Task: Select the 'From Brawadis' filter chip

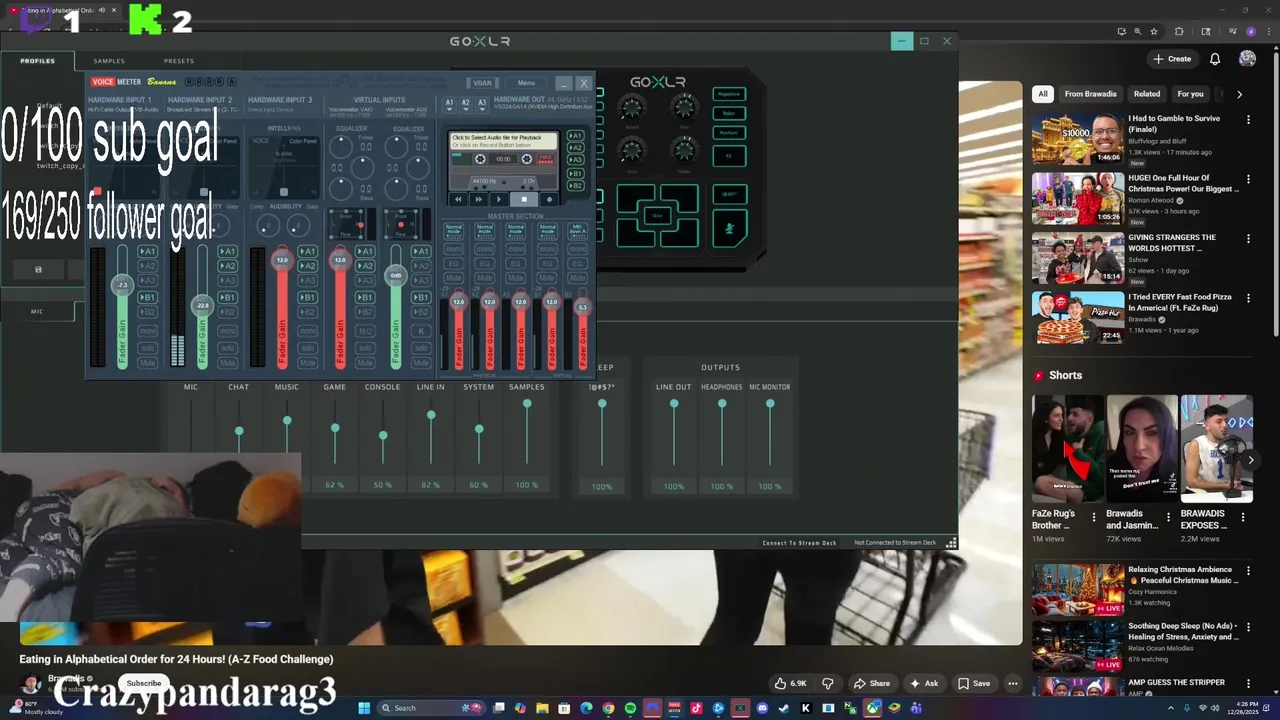Action: click(x=1090, y=94)
